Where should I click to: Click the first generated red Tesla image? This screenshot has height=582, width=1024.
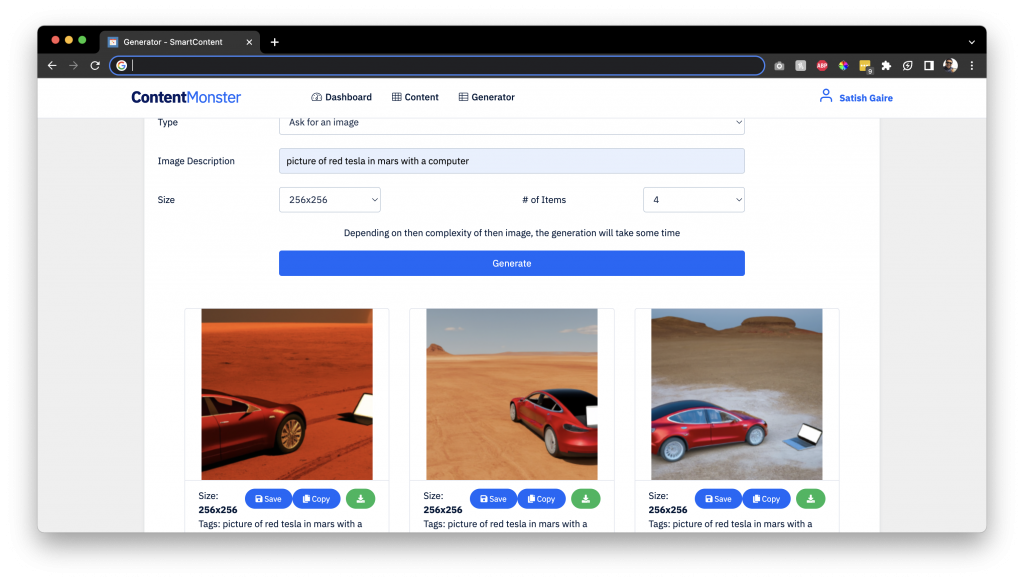[287, 395]
